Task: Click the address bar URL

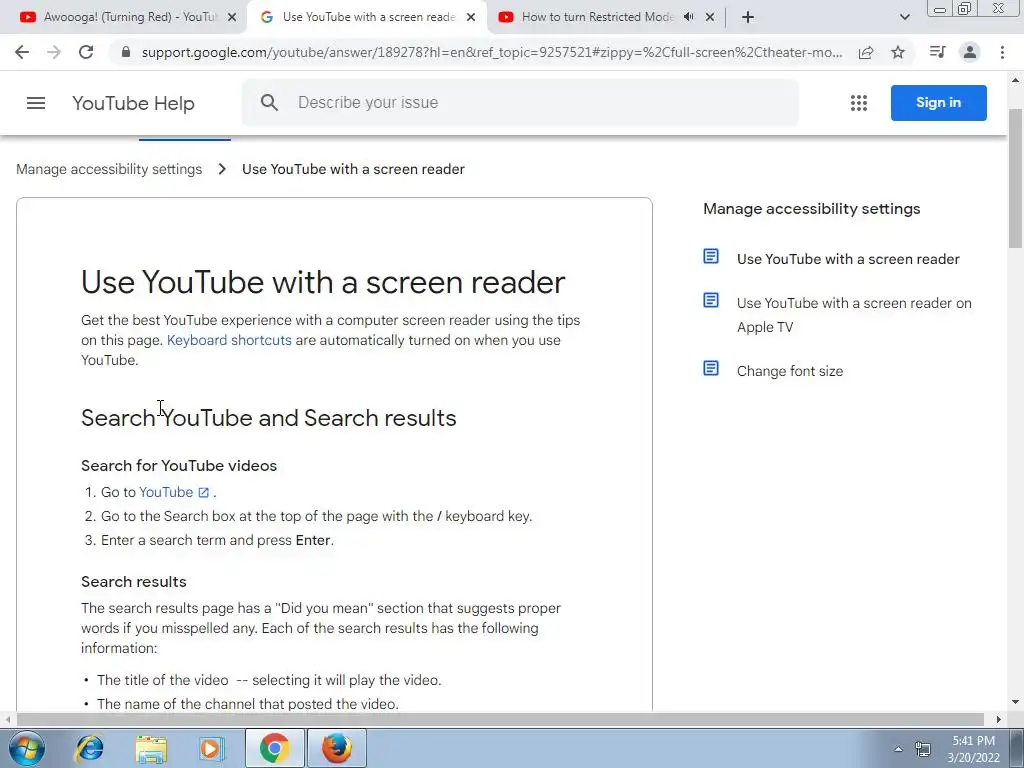Action: click(491, 52)
